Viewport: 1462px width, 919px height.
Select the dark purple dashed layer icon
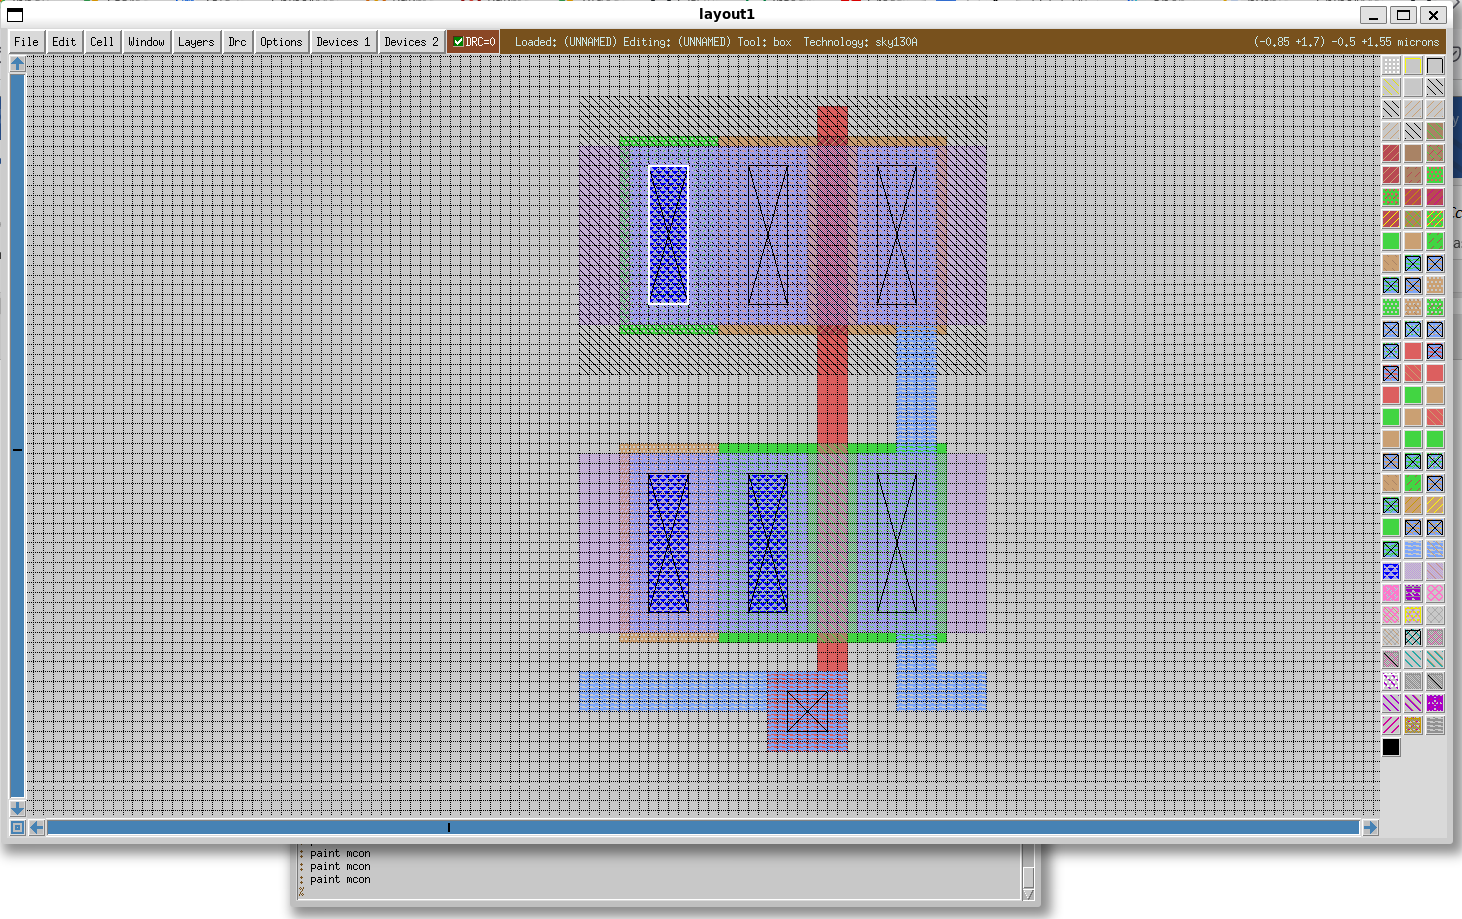click(x=1413, y=593)
